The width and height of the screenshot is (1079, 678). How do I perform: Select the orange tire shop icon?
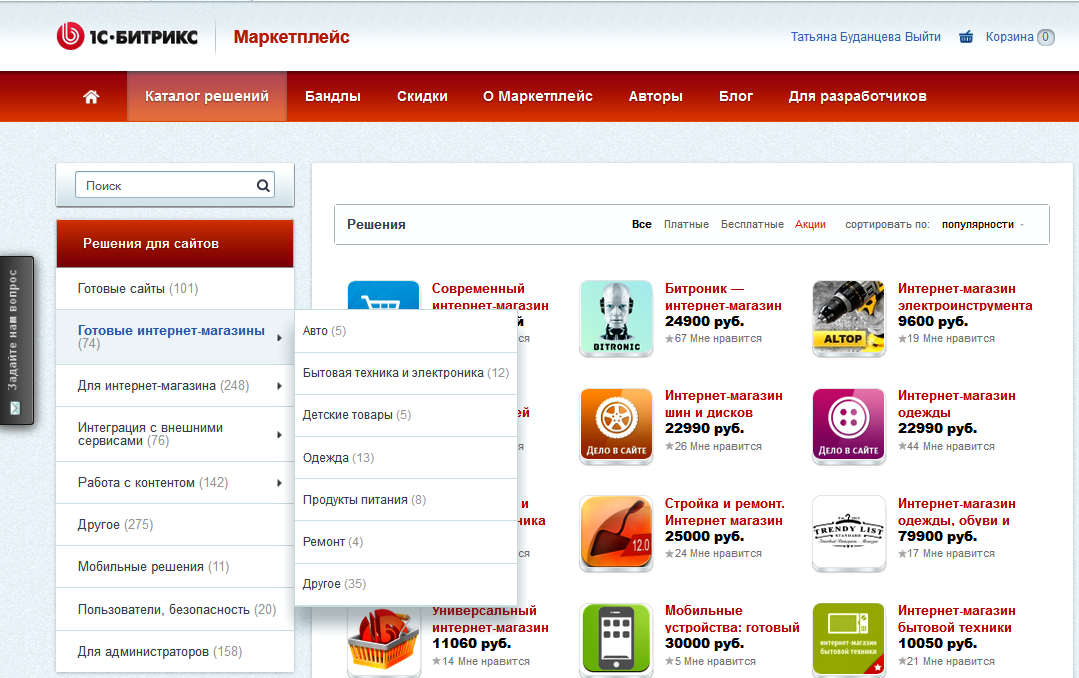tap(616, 426)
